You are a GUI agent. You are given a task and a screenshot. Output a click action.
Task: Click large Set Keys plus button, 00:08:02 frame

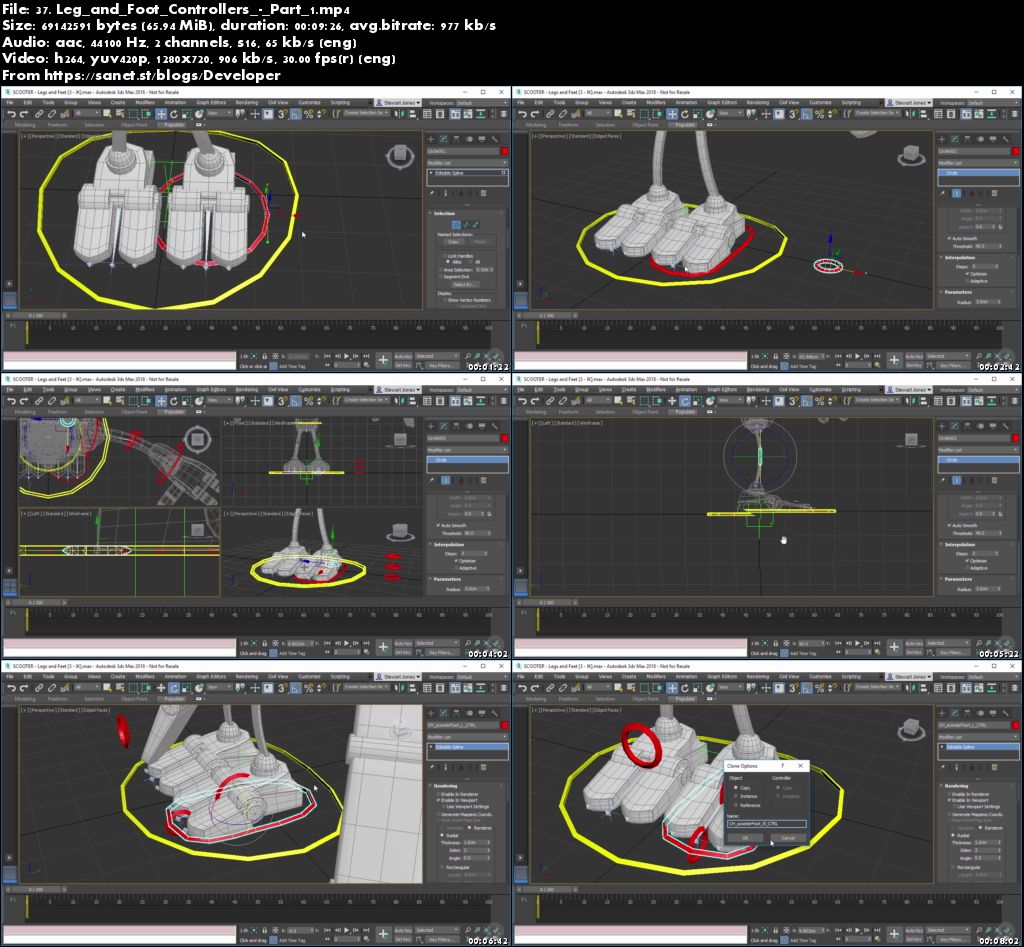pos(894,934)
